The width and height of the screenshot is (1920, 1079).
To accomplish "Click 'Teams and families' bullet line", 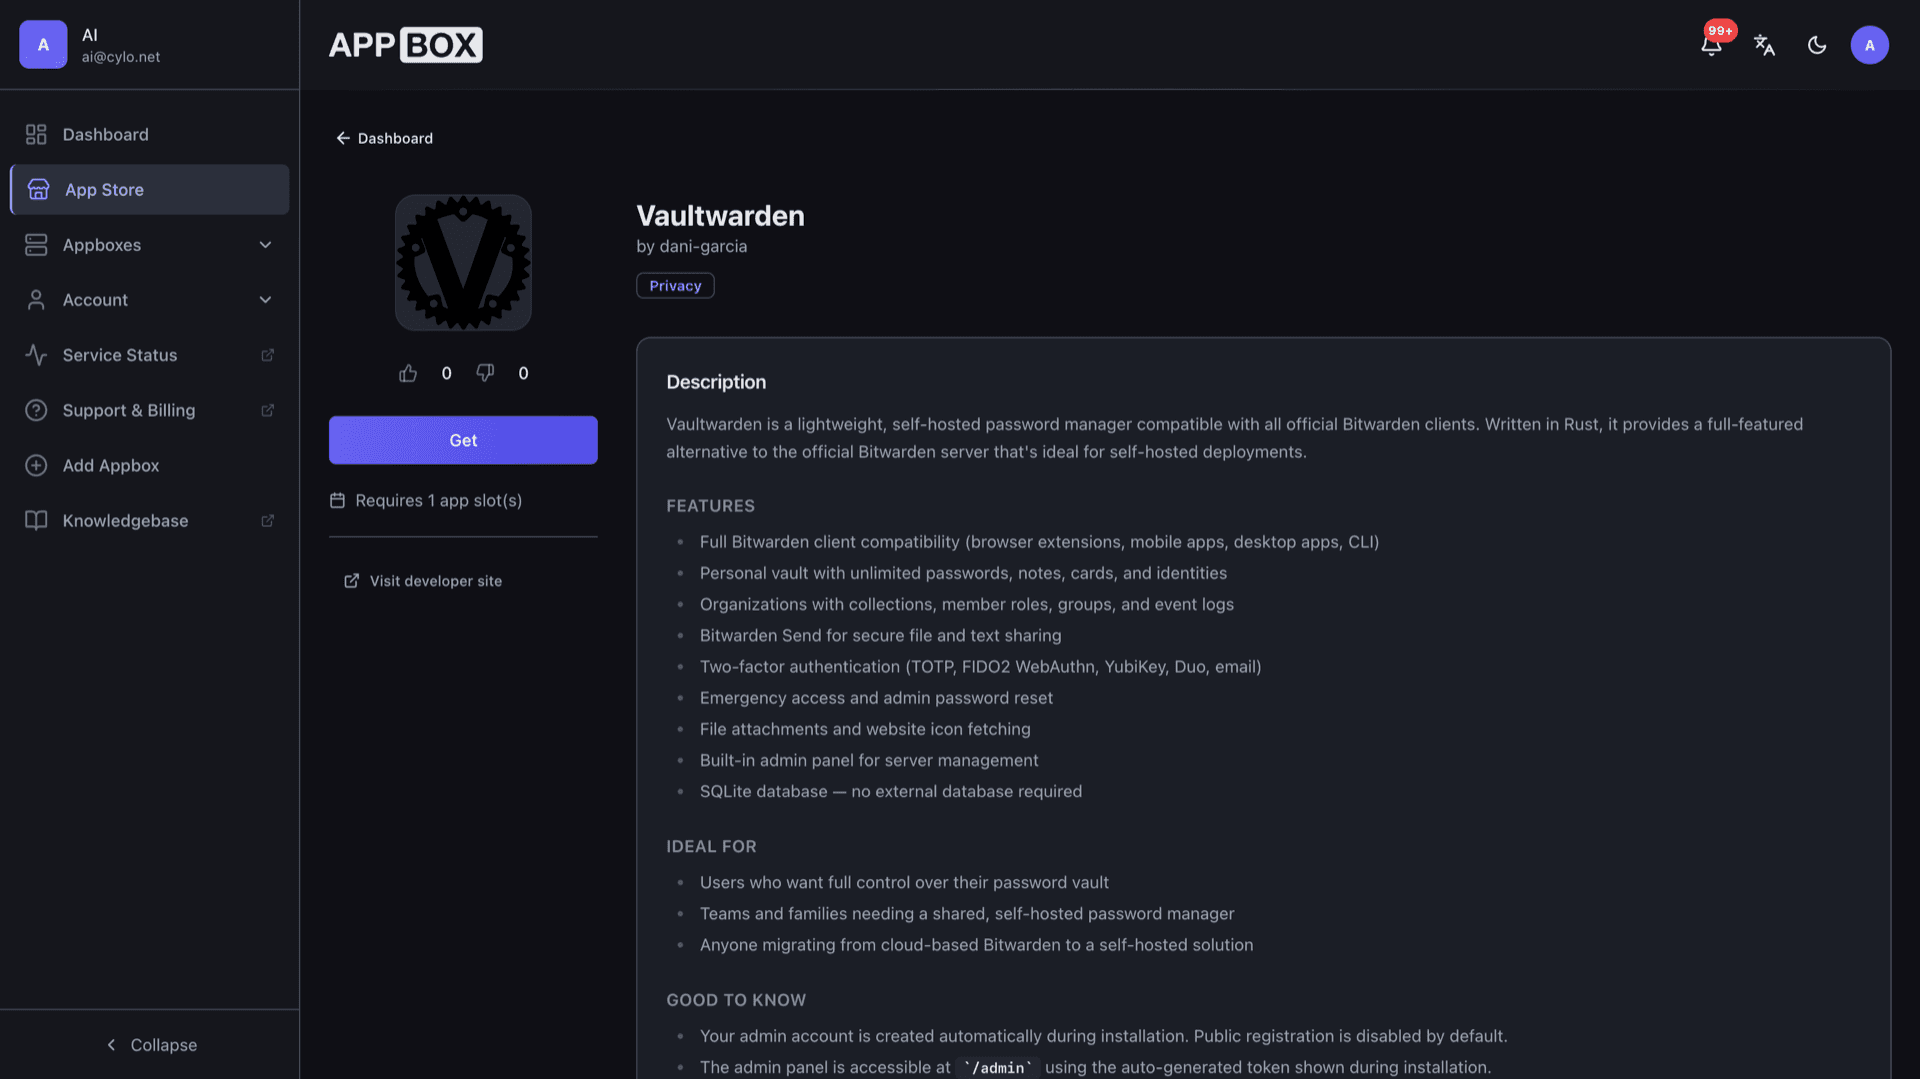I will (966, 913).
